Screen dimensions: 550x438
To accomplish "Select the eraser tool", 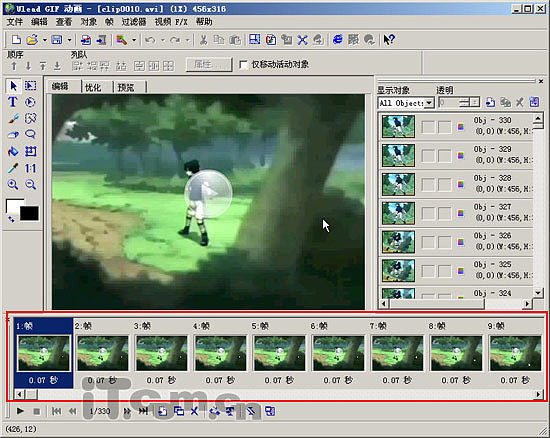I will [13, 135].
